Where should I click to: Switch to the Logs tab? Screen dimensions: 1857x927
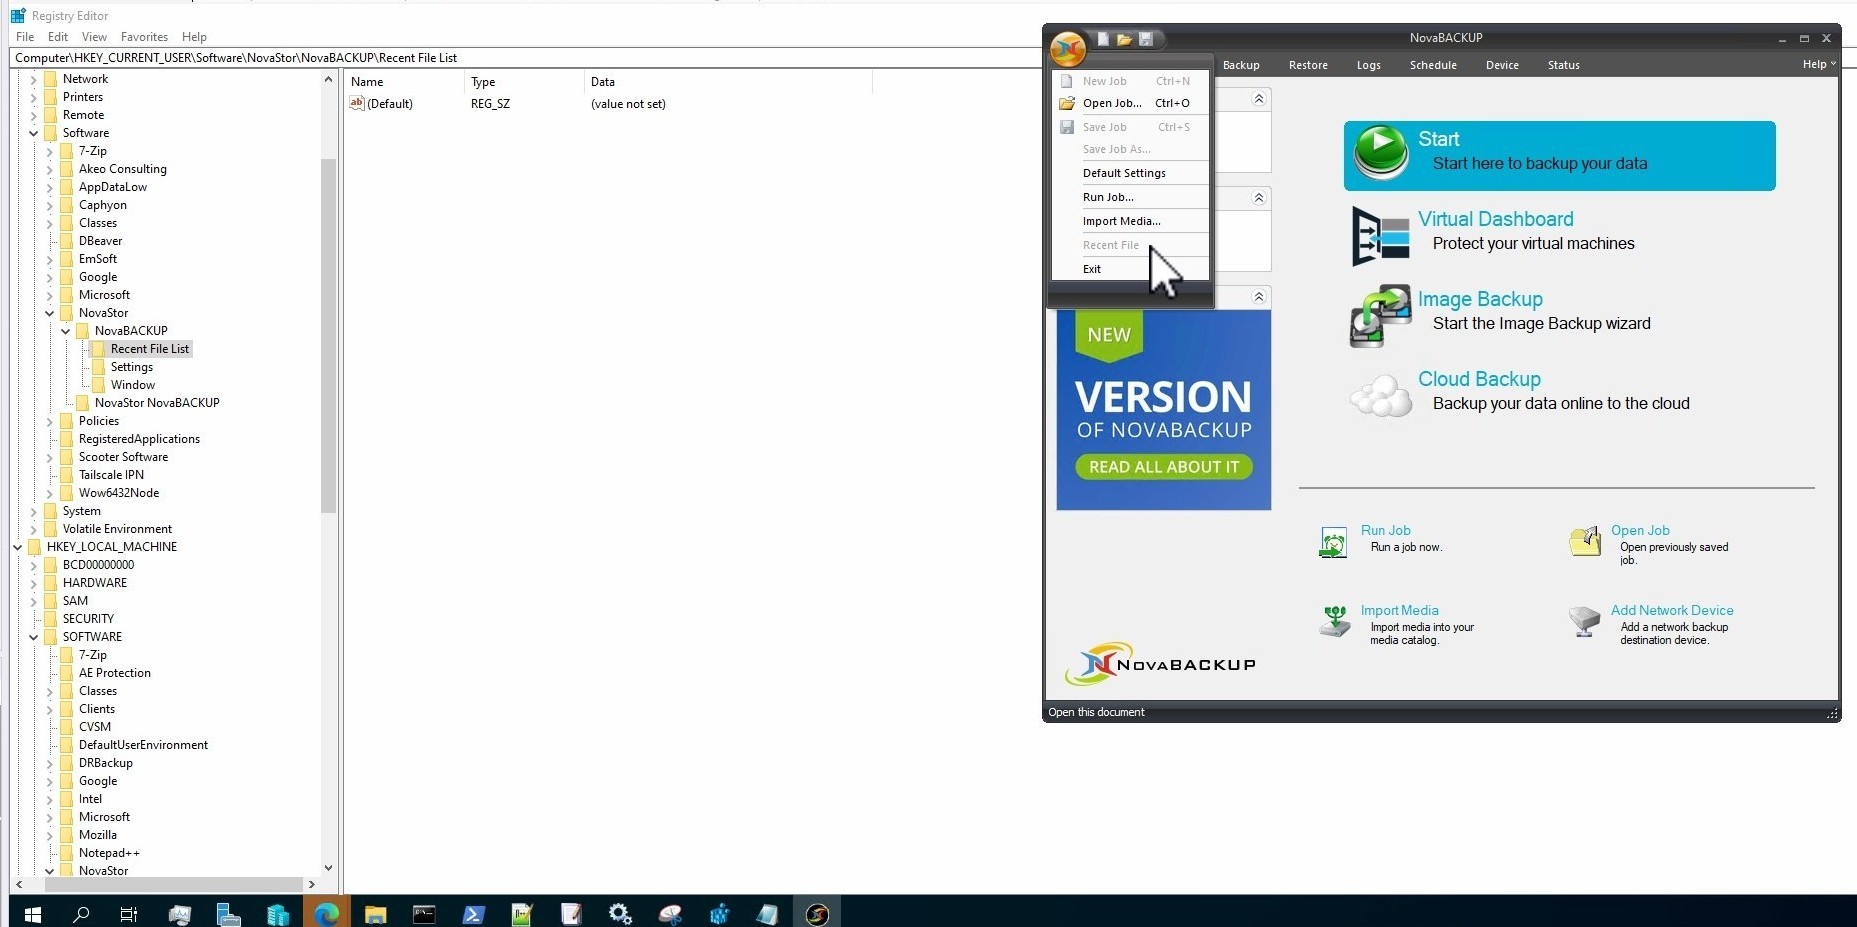click(1368, 65)
